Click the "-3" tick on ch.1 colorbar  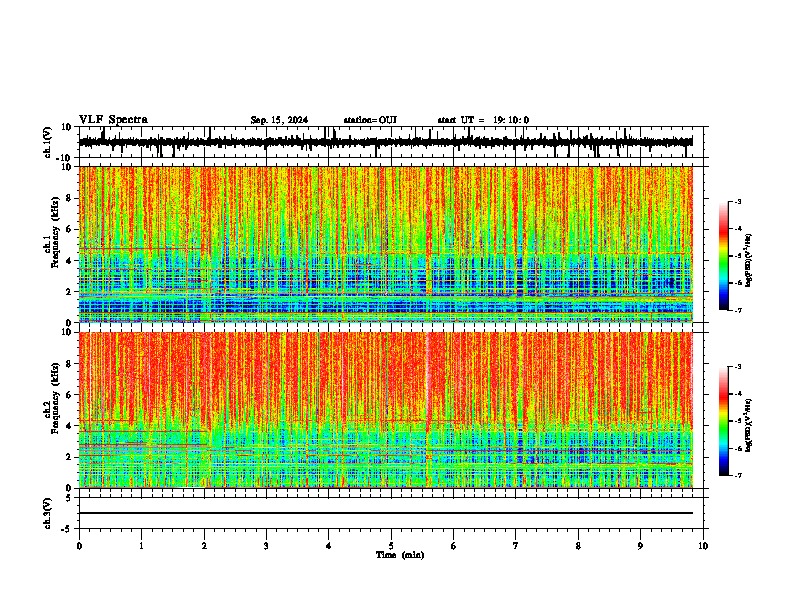pyautogui.click(x=738, y=201)
